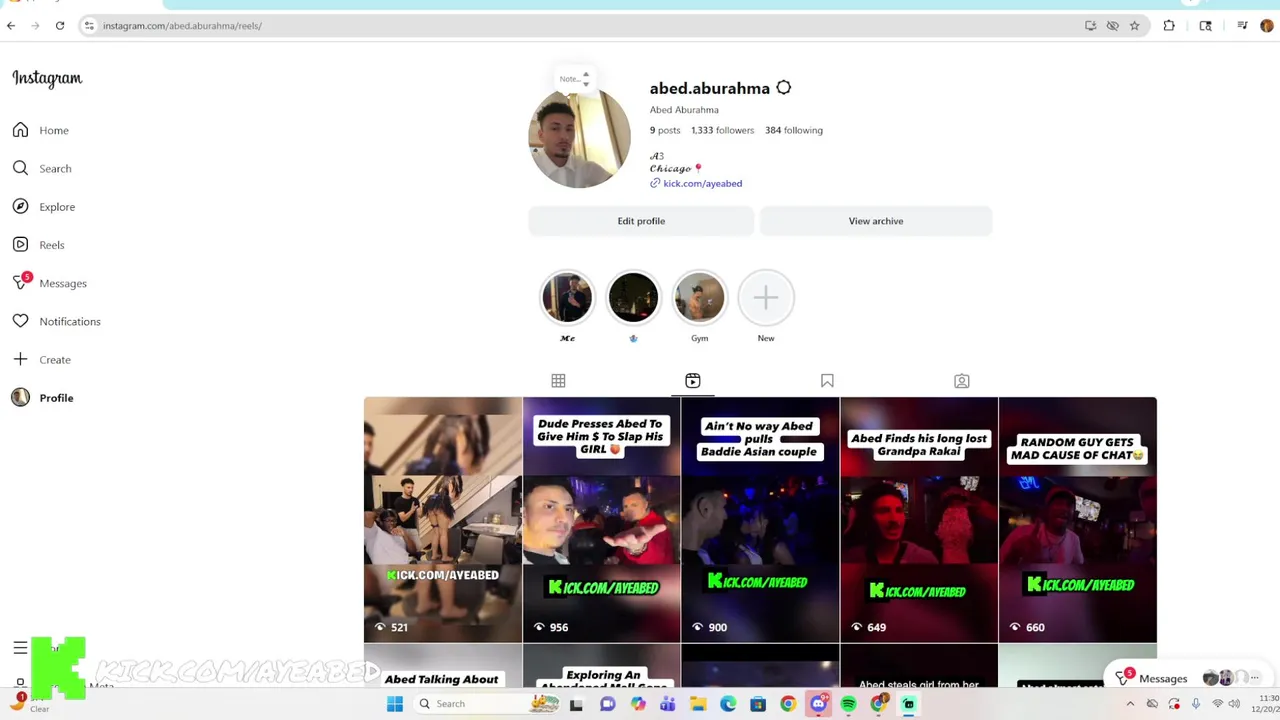Open the sidebar More hamburger menu
Screen dimensions: 1280x720
[x=20, y=648]
